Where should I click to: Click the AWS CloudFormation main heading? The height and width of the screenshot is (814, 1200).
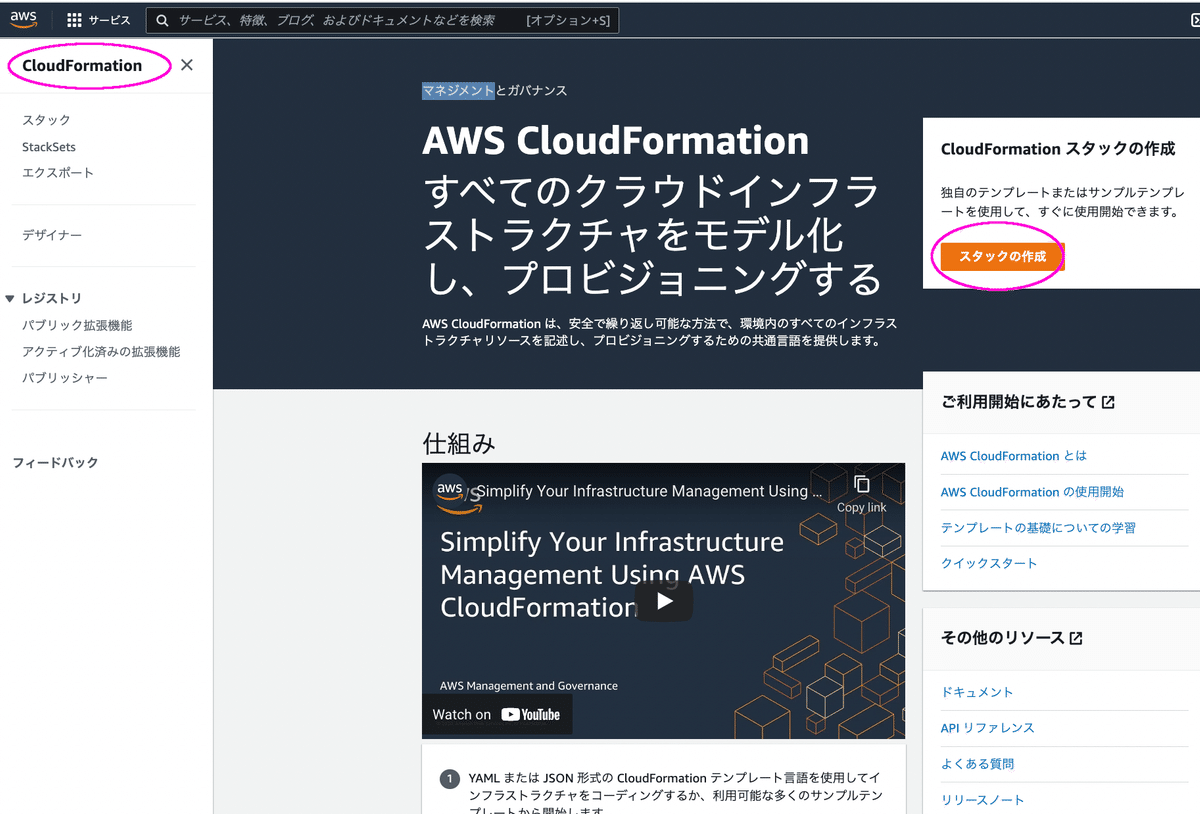(615, 140)
